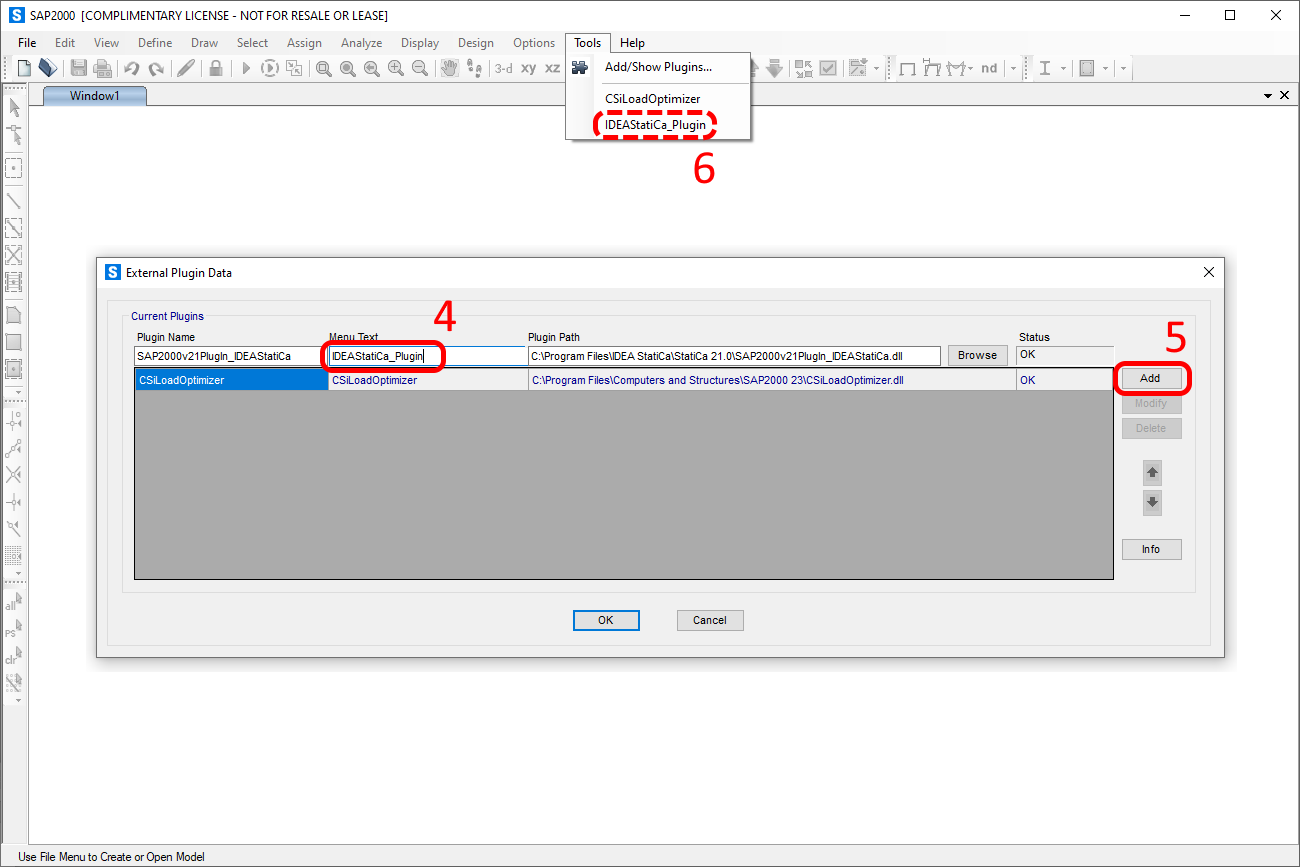This screenshot has height=867, width=1300.
Task: Click the puzzle-piece icon beside Add/Show Plugins
Action: pos(580,67)
